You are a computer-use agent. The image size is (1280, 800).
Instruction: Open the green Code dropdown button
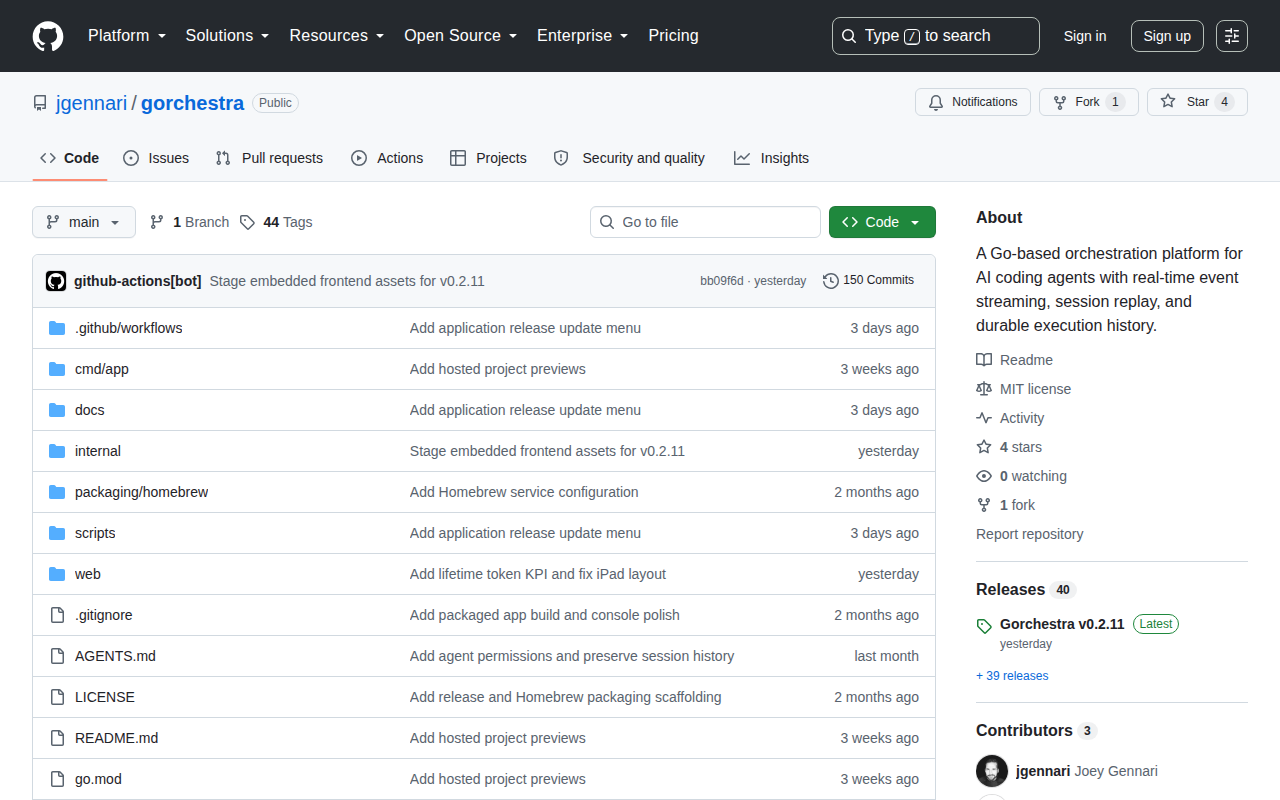pyautogui.click(x=882, y=222)
